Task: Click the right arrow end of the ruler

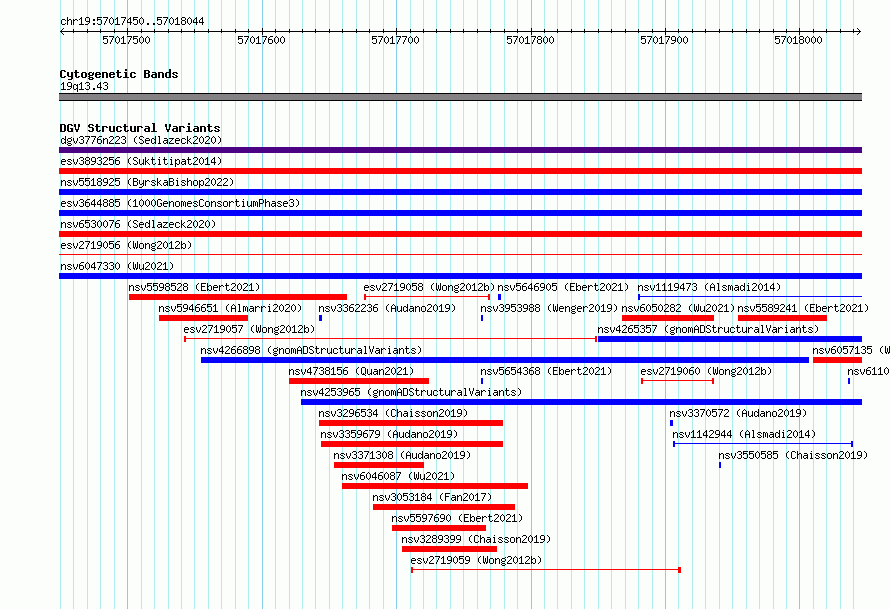Action: click(x=859, y=31)
